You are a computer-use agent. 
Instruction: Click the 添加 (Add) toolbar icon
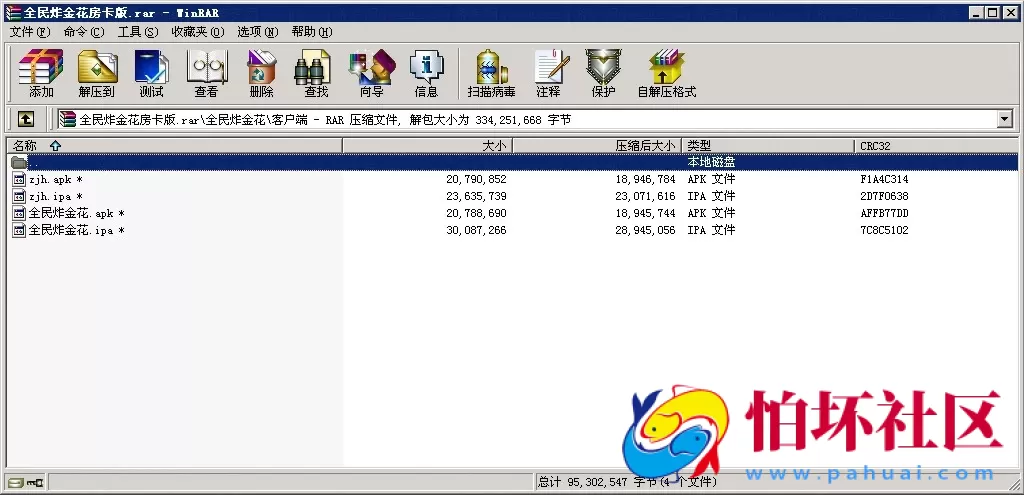41,73
